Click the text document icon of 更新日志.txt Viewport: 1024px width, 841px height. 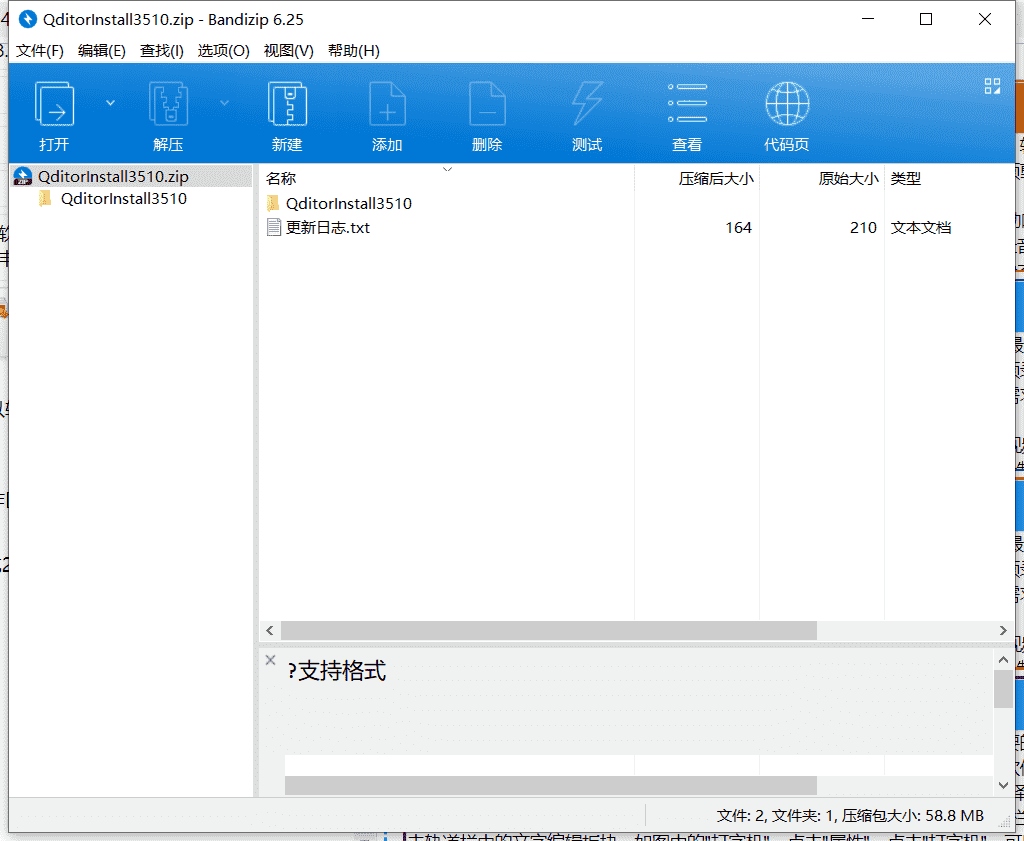[x=274, y=227]
